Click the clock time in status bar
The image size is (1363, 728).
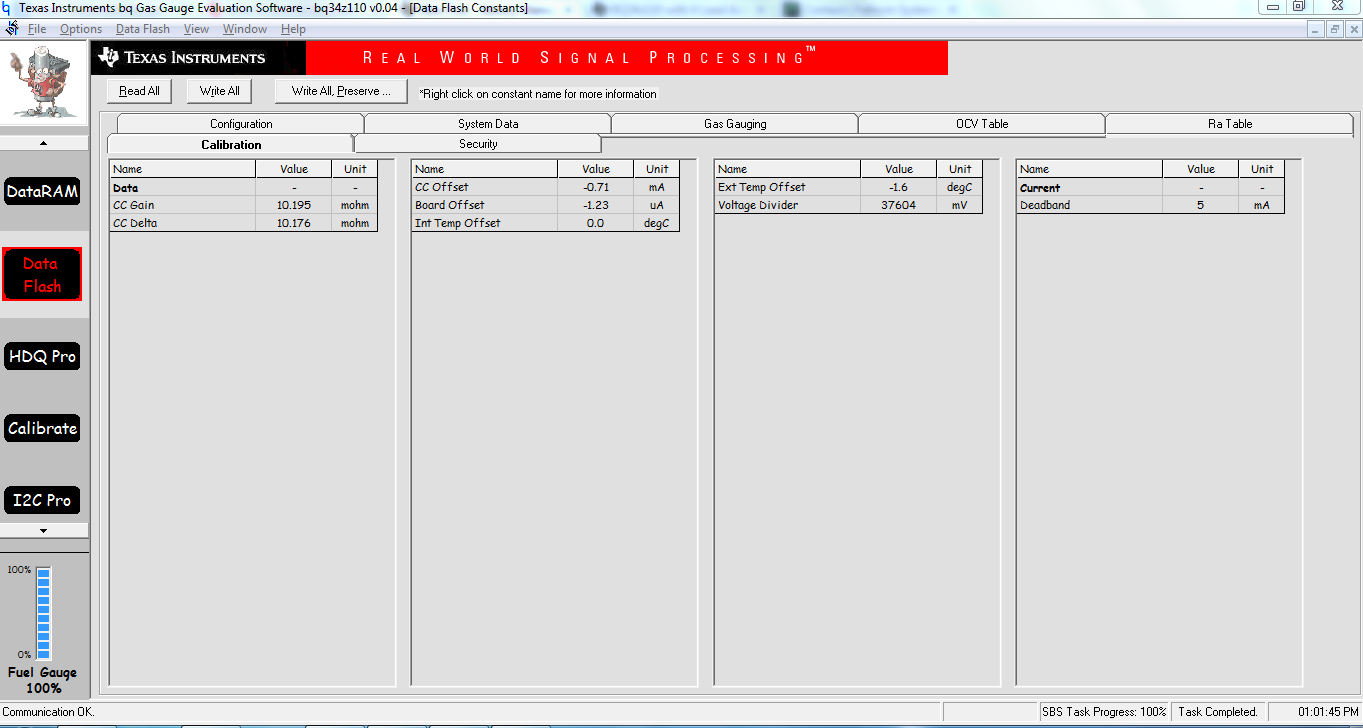(1328, 712)
